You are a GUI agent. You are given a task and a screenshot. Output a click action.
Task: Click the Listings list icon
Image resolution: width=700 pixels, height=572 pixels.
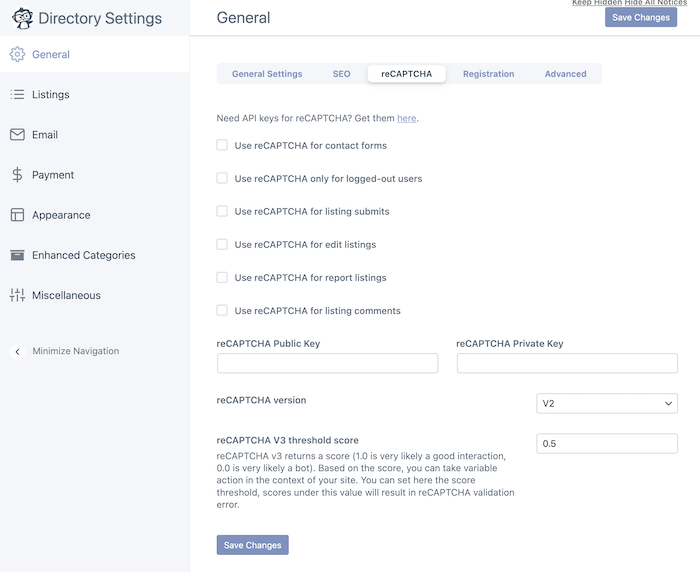point(17,94)
